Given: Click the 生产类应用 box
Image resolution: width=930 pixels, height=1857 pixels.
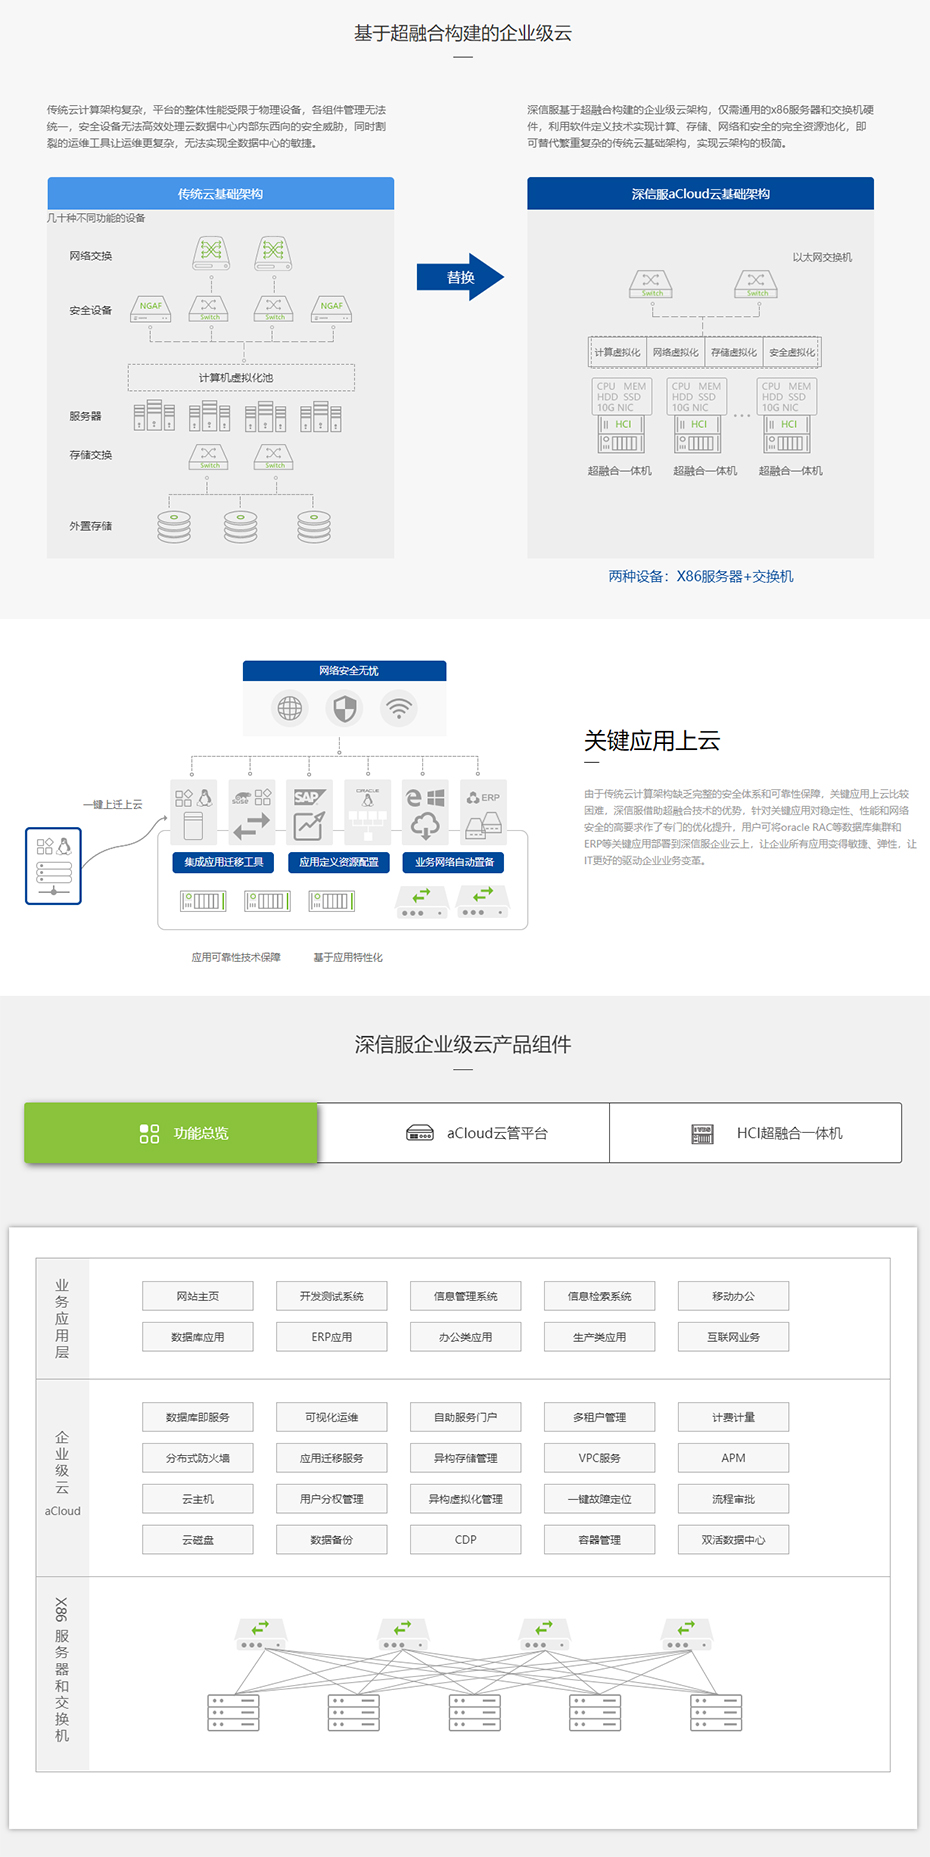Looking at the screenshot, I should point(600,1337).
